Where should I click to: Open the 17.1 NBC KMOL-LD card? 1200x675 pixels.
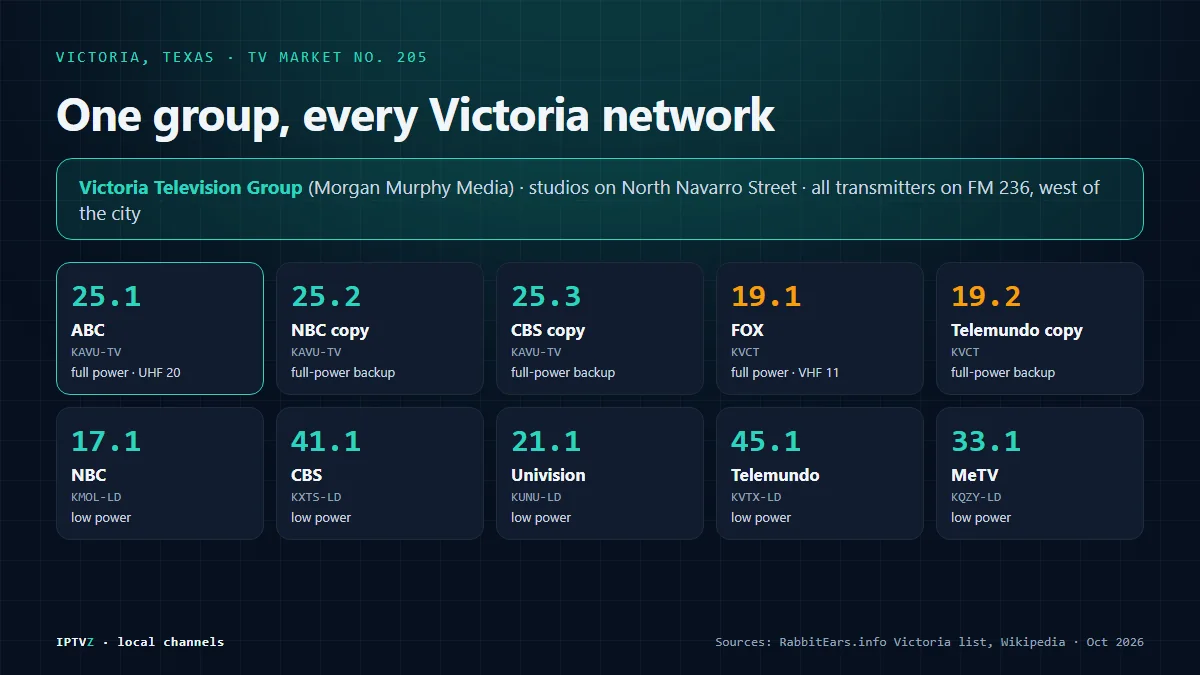(x=160, y=473)
